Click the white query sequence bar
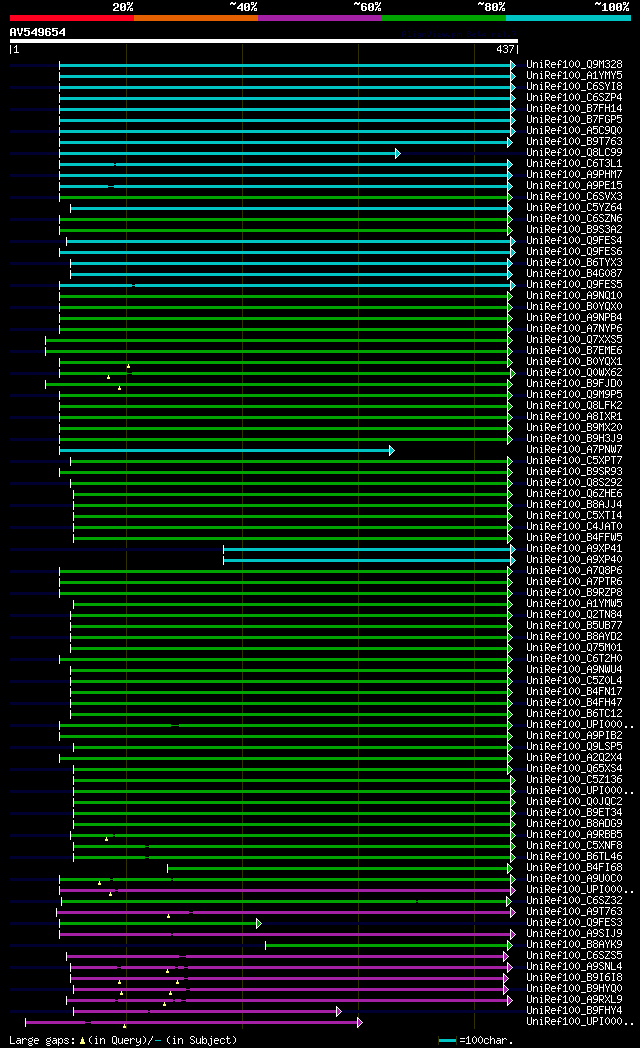 pyautogui.click(x=264, y=41)
